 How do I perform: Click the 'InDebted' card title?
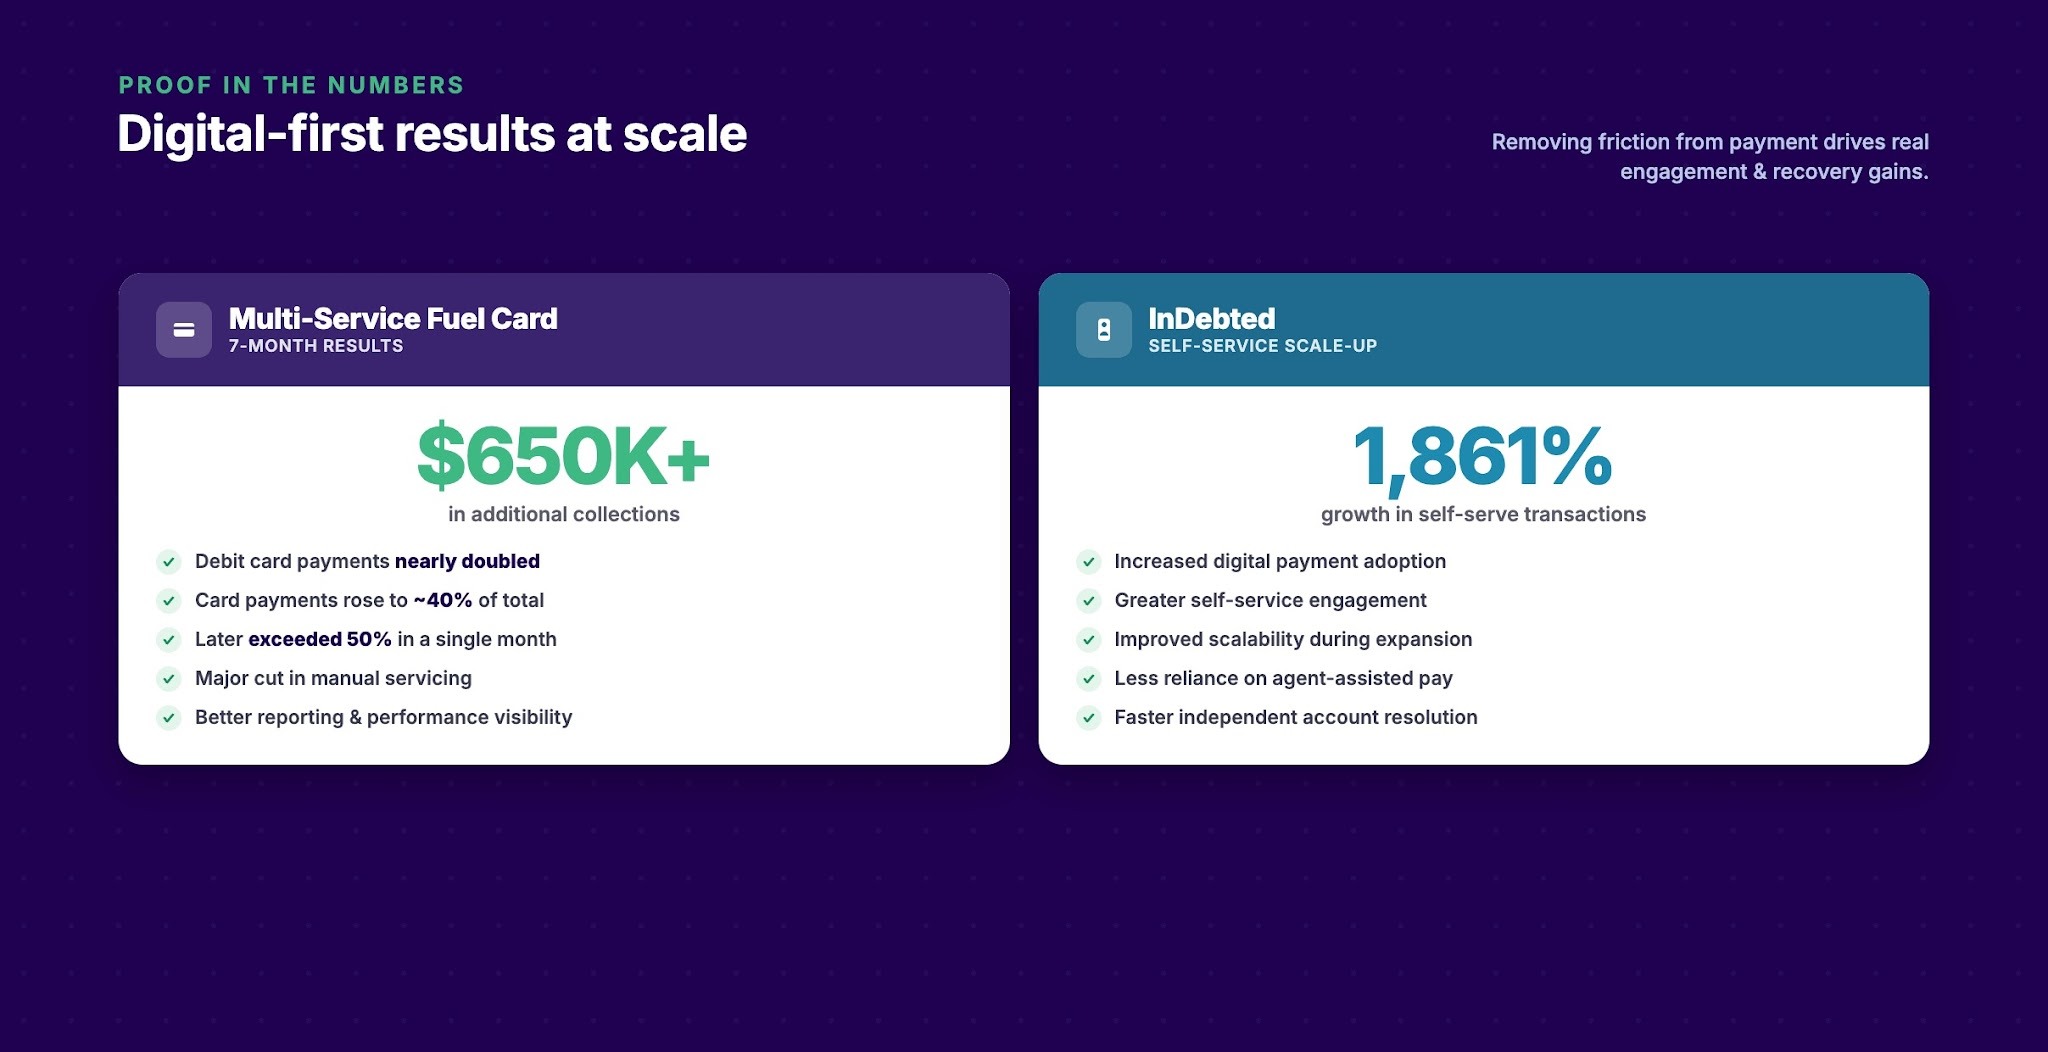[1212, 319]
